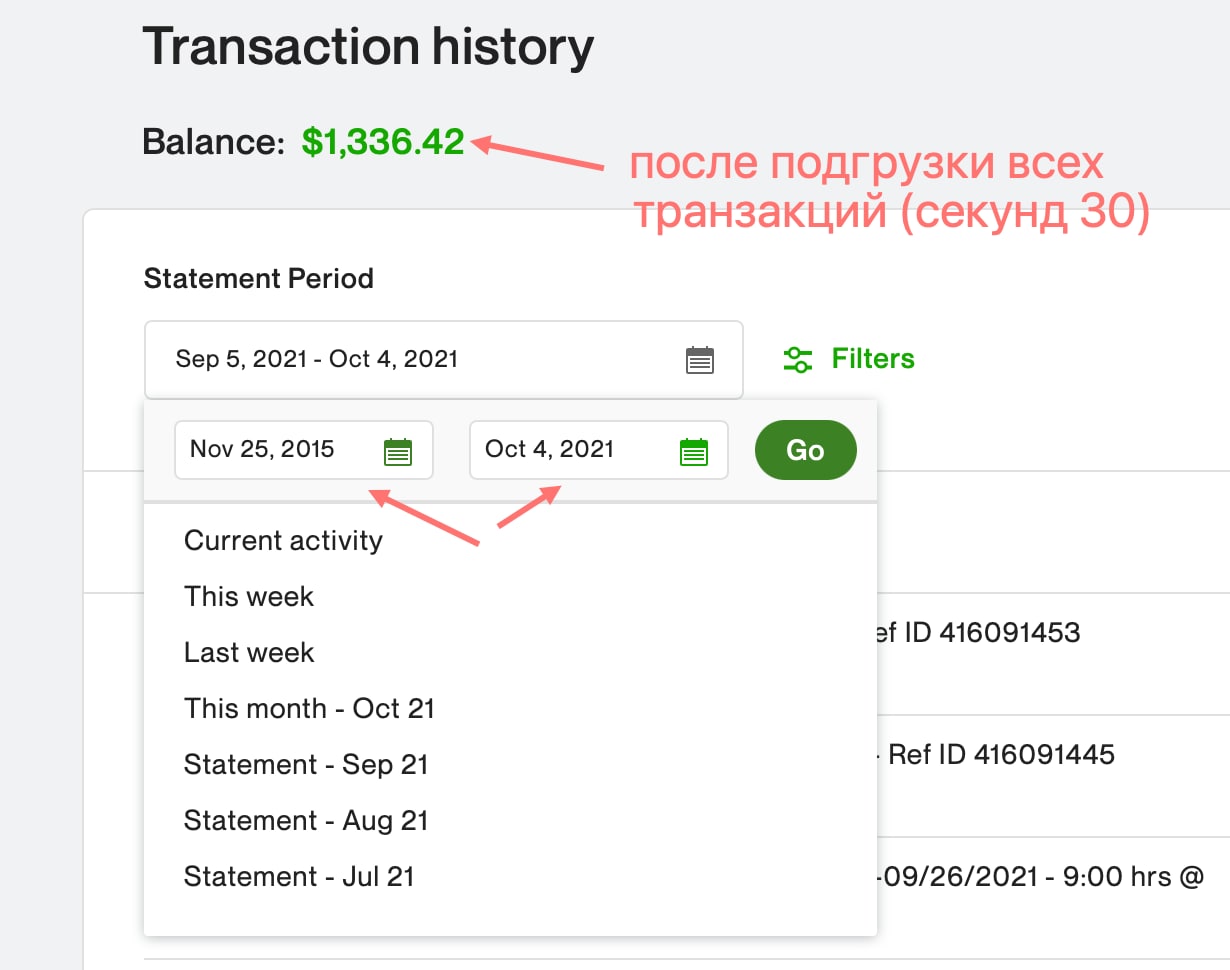The height and width of the screenshot is (970, 1230).
Task: Click the Filters sliders icon
Action: (x=797, y=359)
